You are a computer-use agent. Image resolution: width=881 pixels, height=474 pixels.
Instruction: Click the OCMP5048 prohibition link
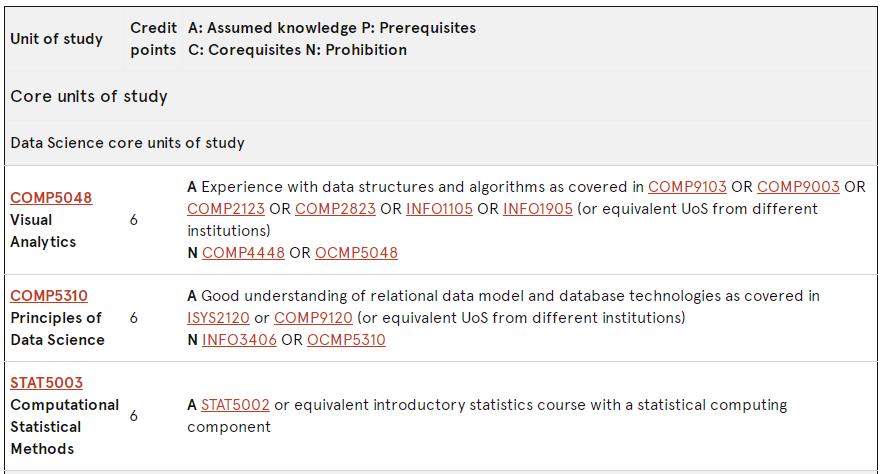click(x=356, y=253)
